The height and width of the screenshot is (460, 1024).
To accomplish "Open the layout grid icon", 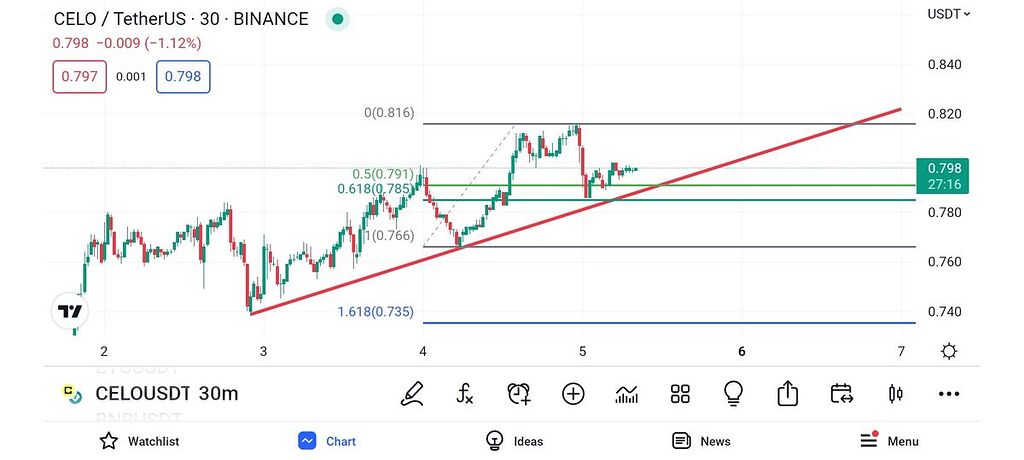I will [680, 394].
